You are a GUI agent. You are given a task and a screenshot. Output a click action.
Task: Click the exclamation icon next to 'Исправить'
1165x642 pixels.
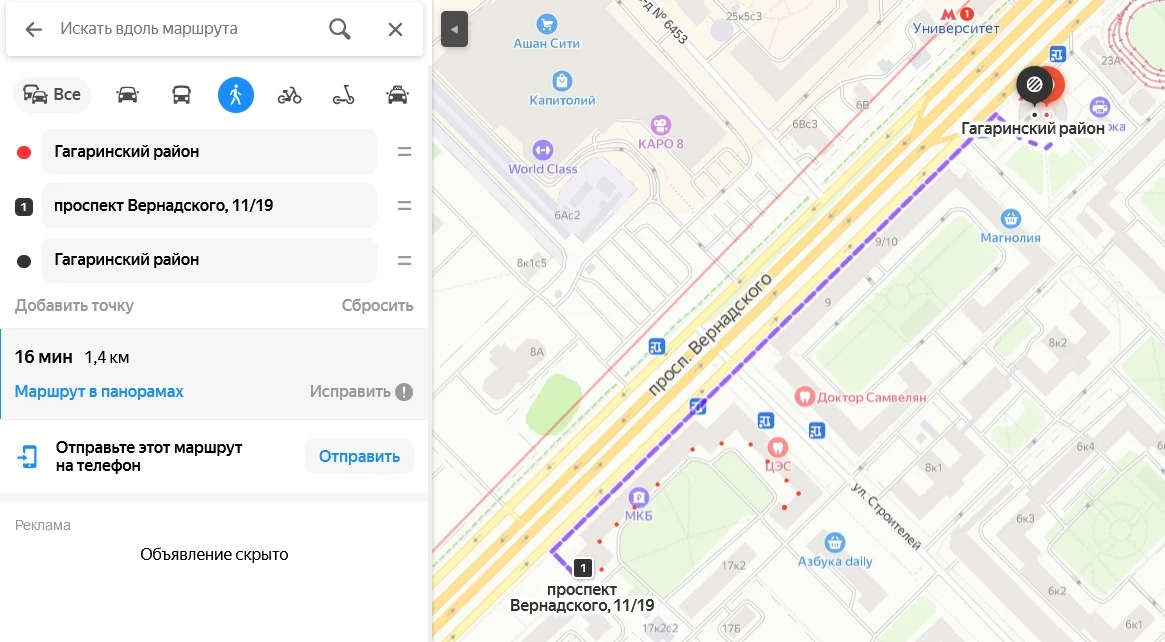tap(403, 392)
